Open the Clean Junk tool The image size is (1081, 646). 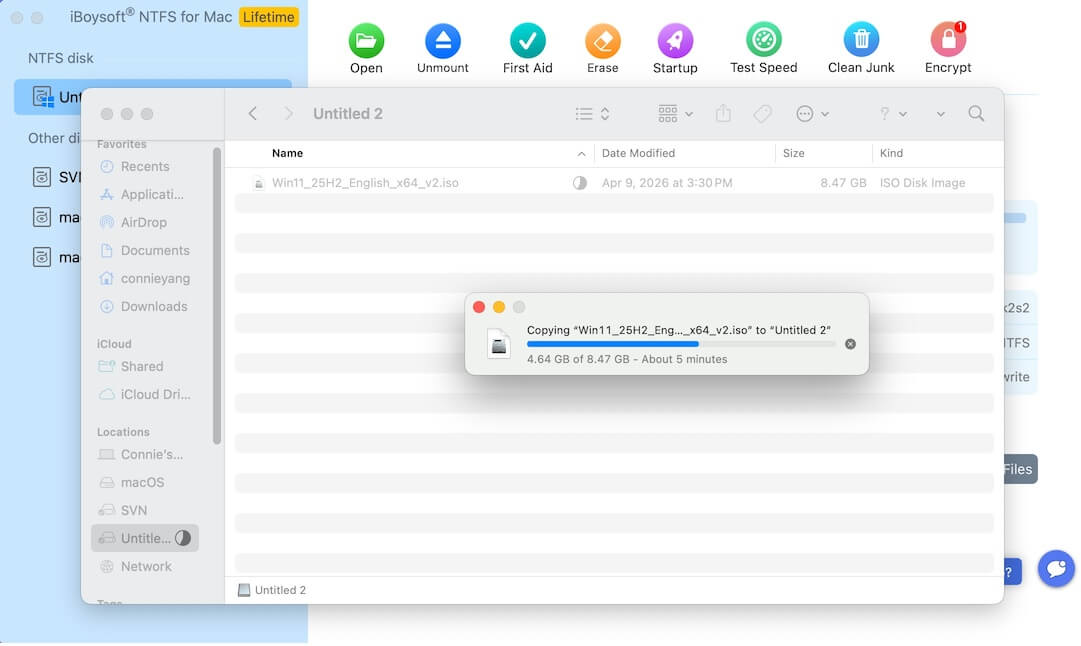(x=861, y=41)
